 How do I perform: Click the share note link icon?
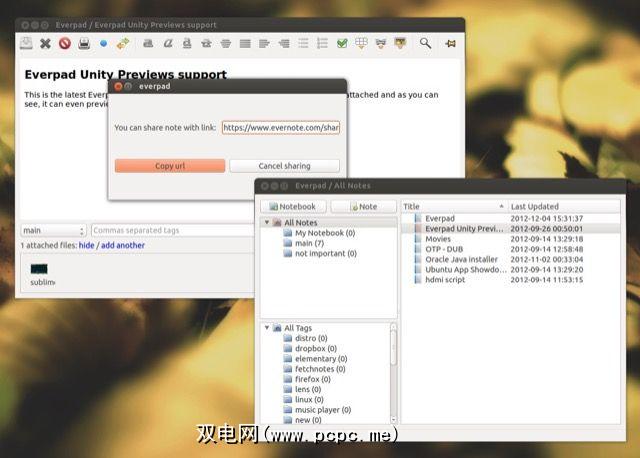tap(123, 43)
